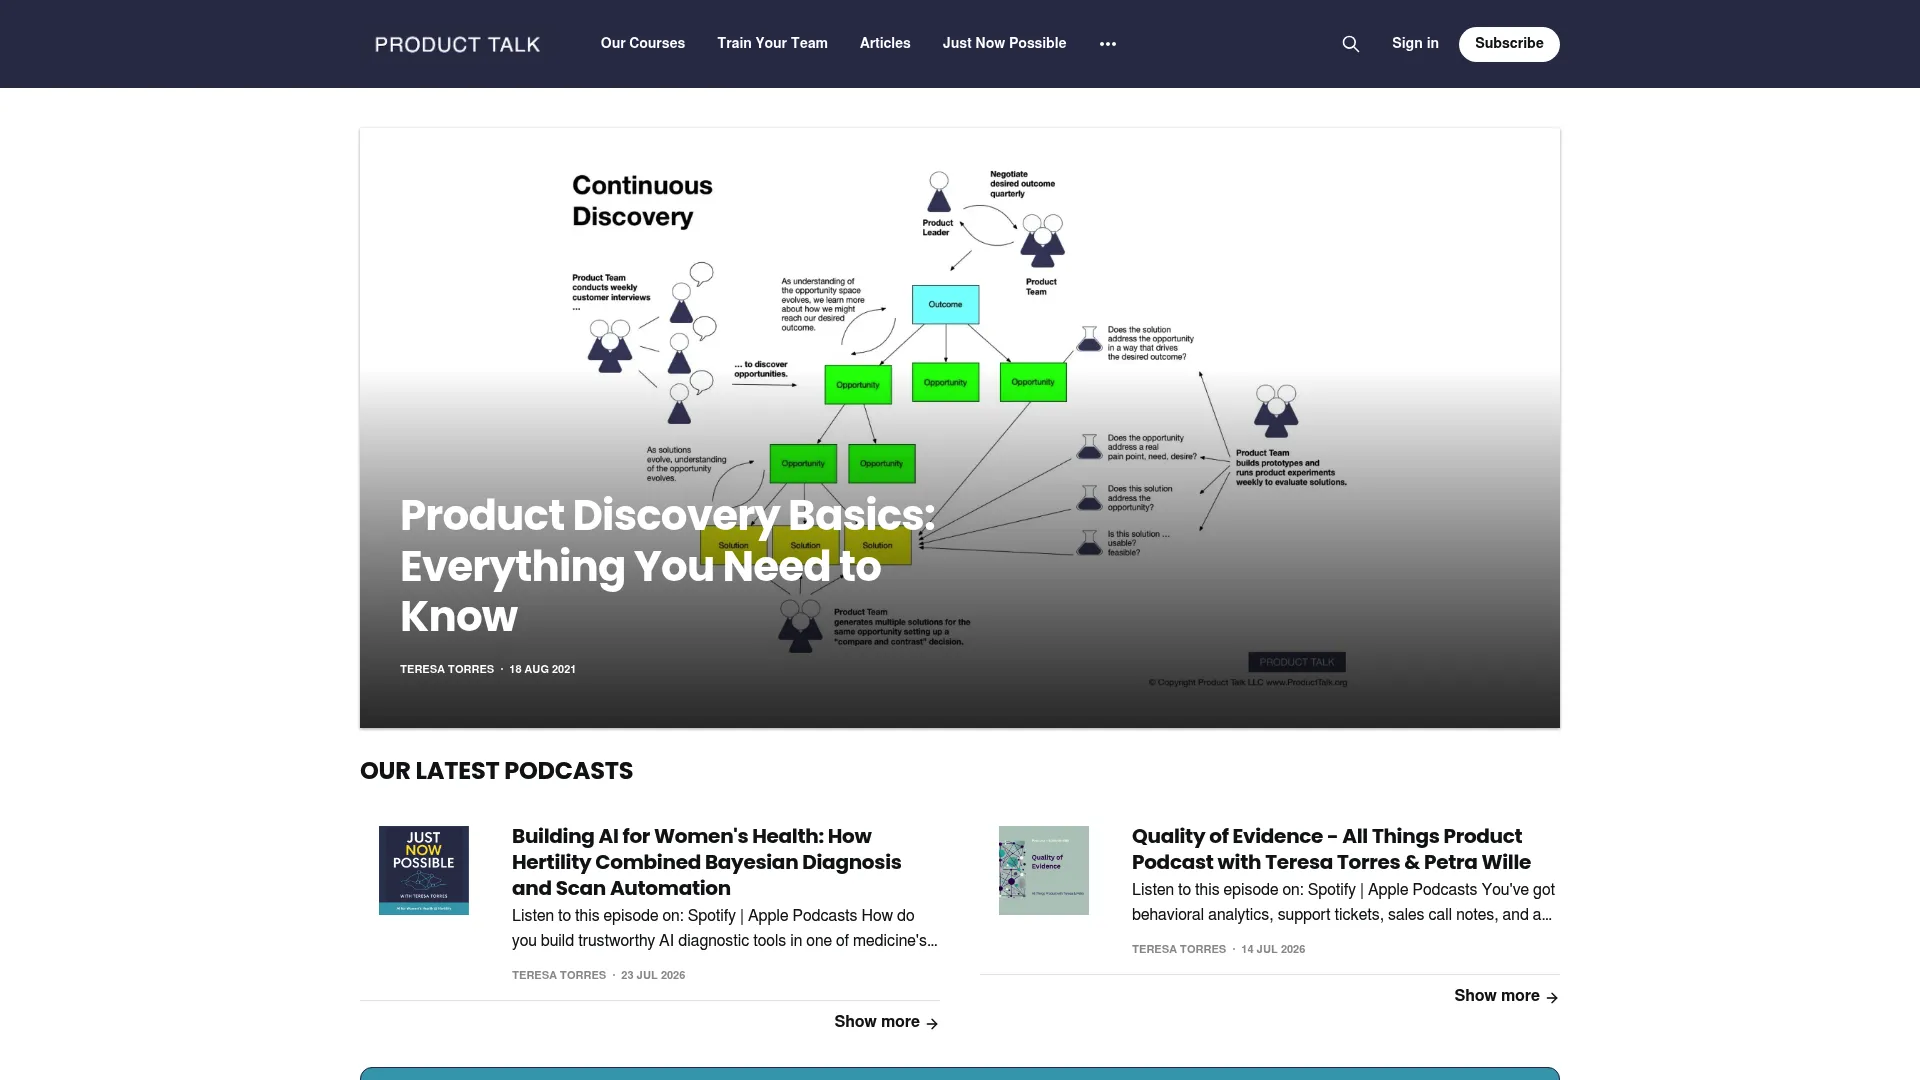The image size is (1920, 1080).
Task: Click the 14 JUL 2026 date text
Action: point(1273,949)
